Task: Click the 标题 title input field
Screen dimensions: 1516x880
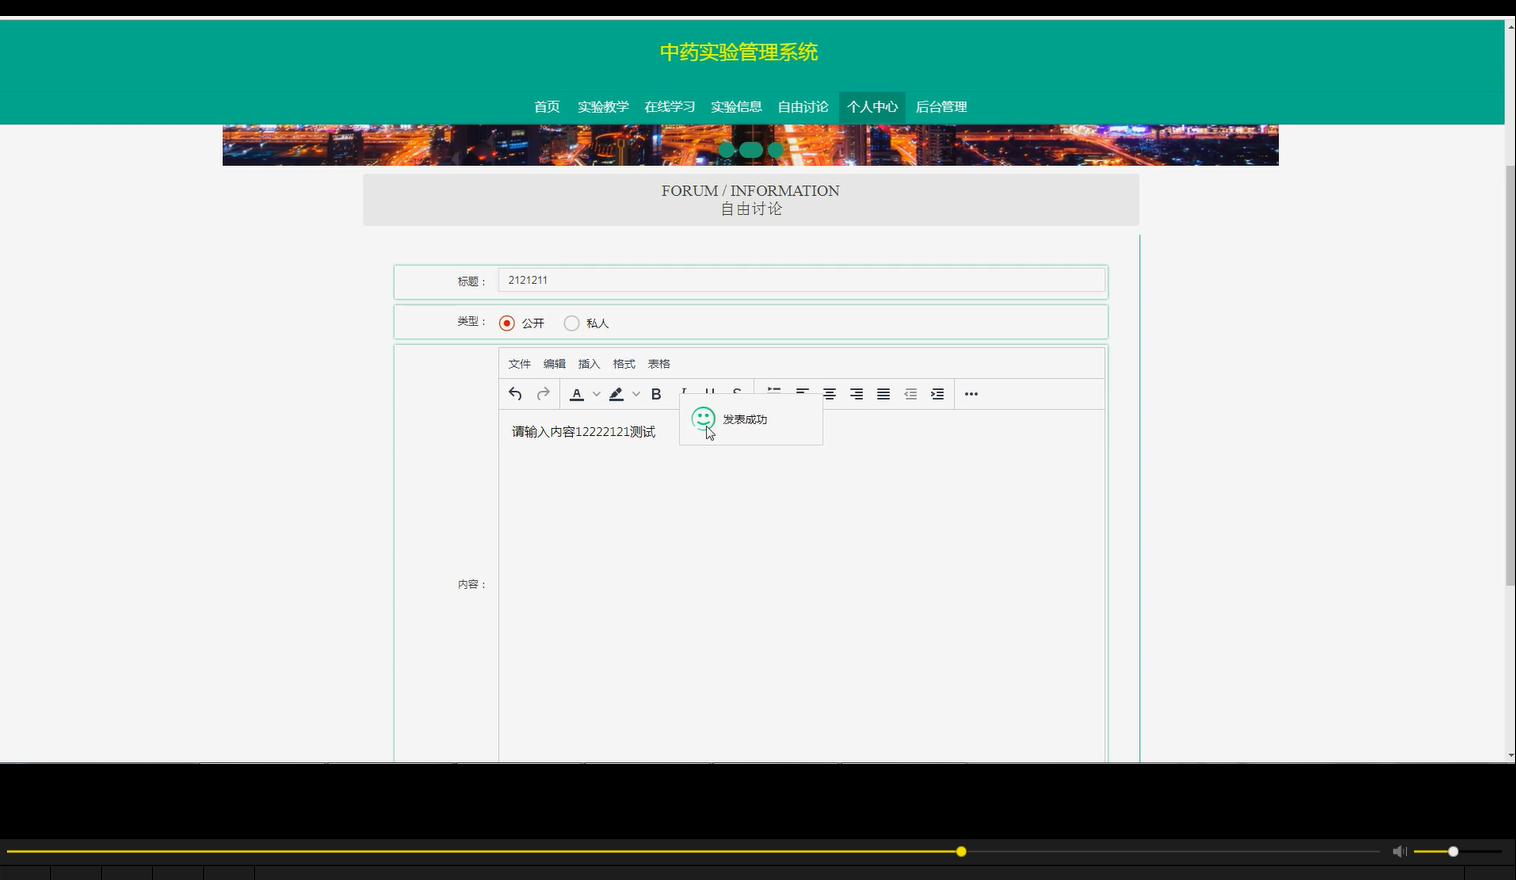Action: (x=800, y=280)
